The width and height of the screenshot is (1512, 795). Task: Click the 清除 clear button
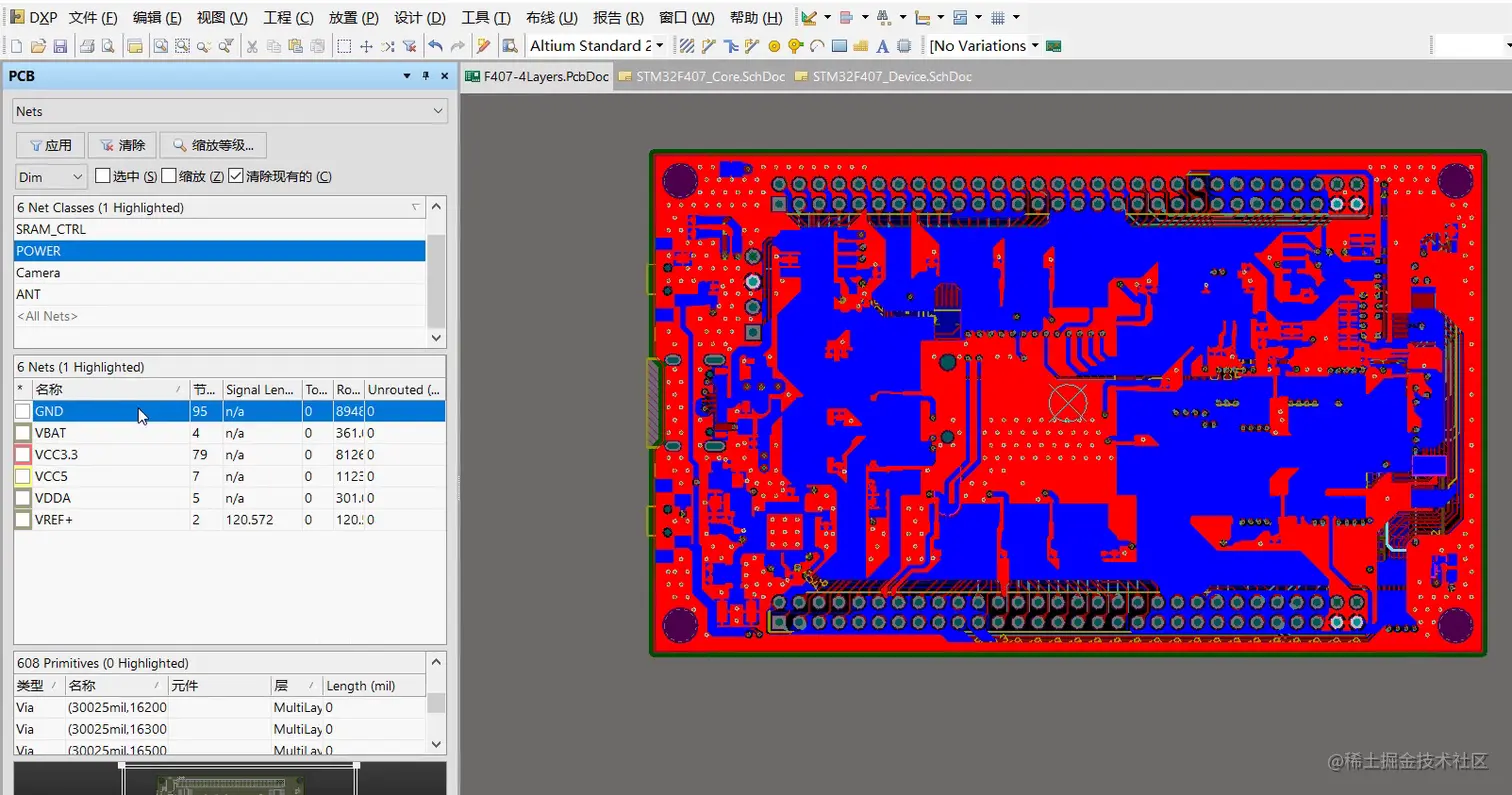coord(122,145)
